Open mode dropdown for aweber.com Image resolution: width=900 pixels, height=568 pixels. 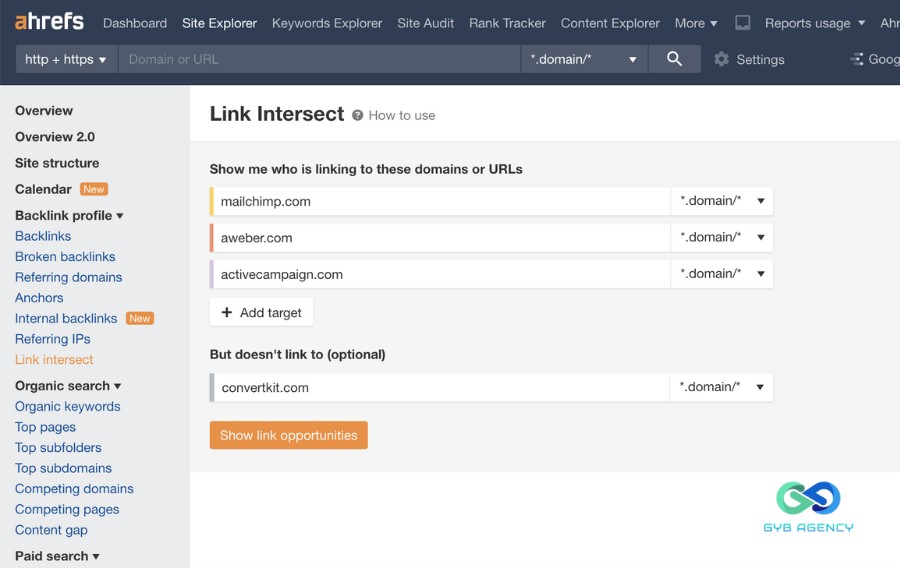(721, 238)
